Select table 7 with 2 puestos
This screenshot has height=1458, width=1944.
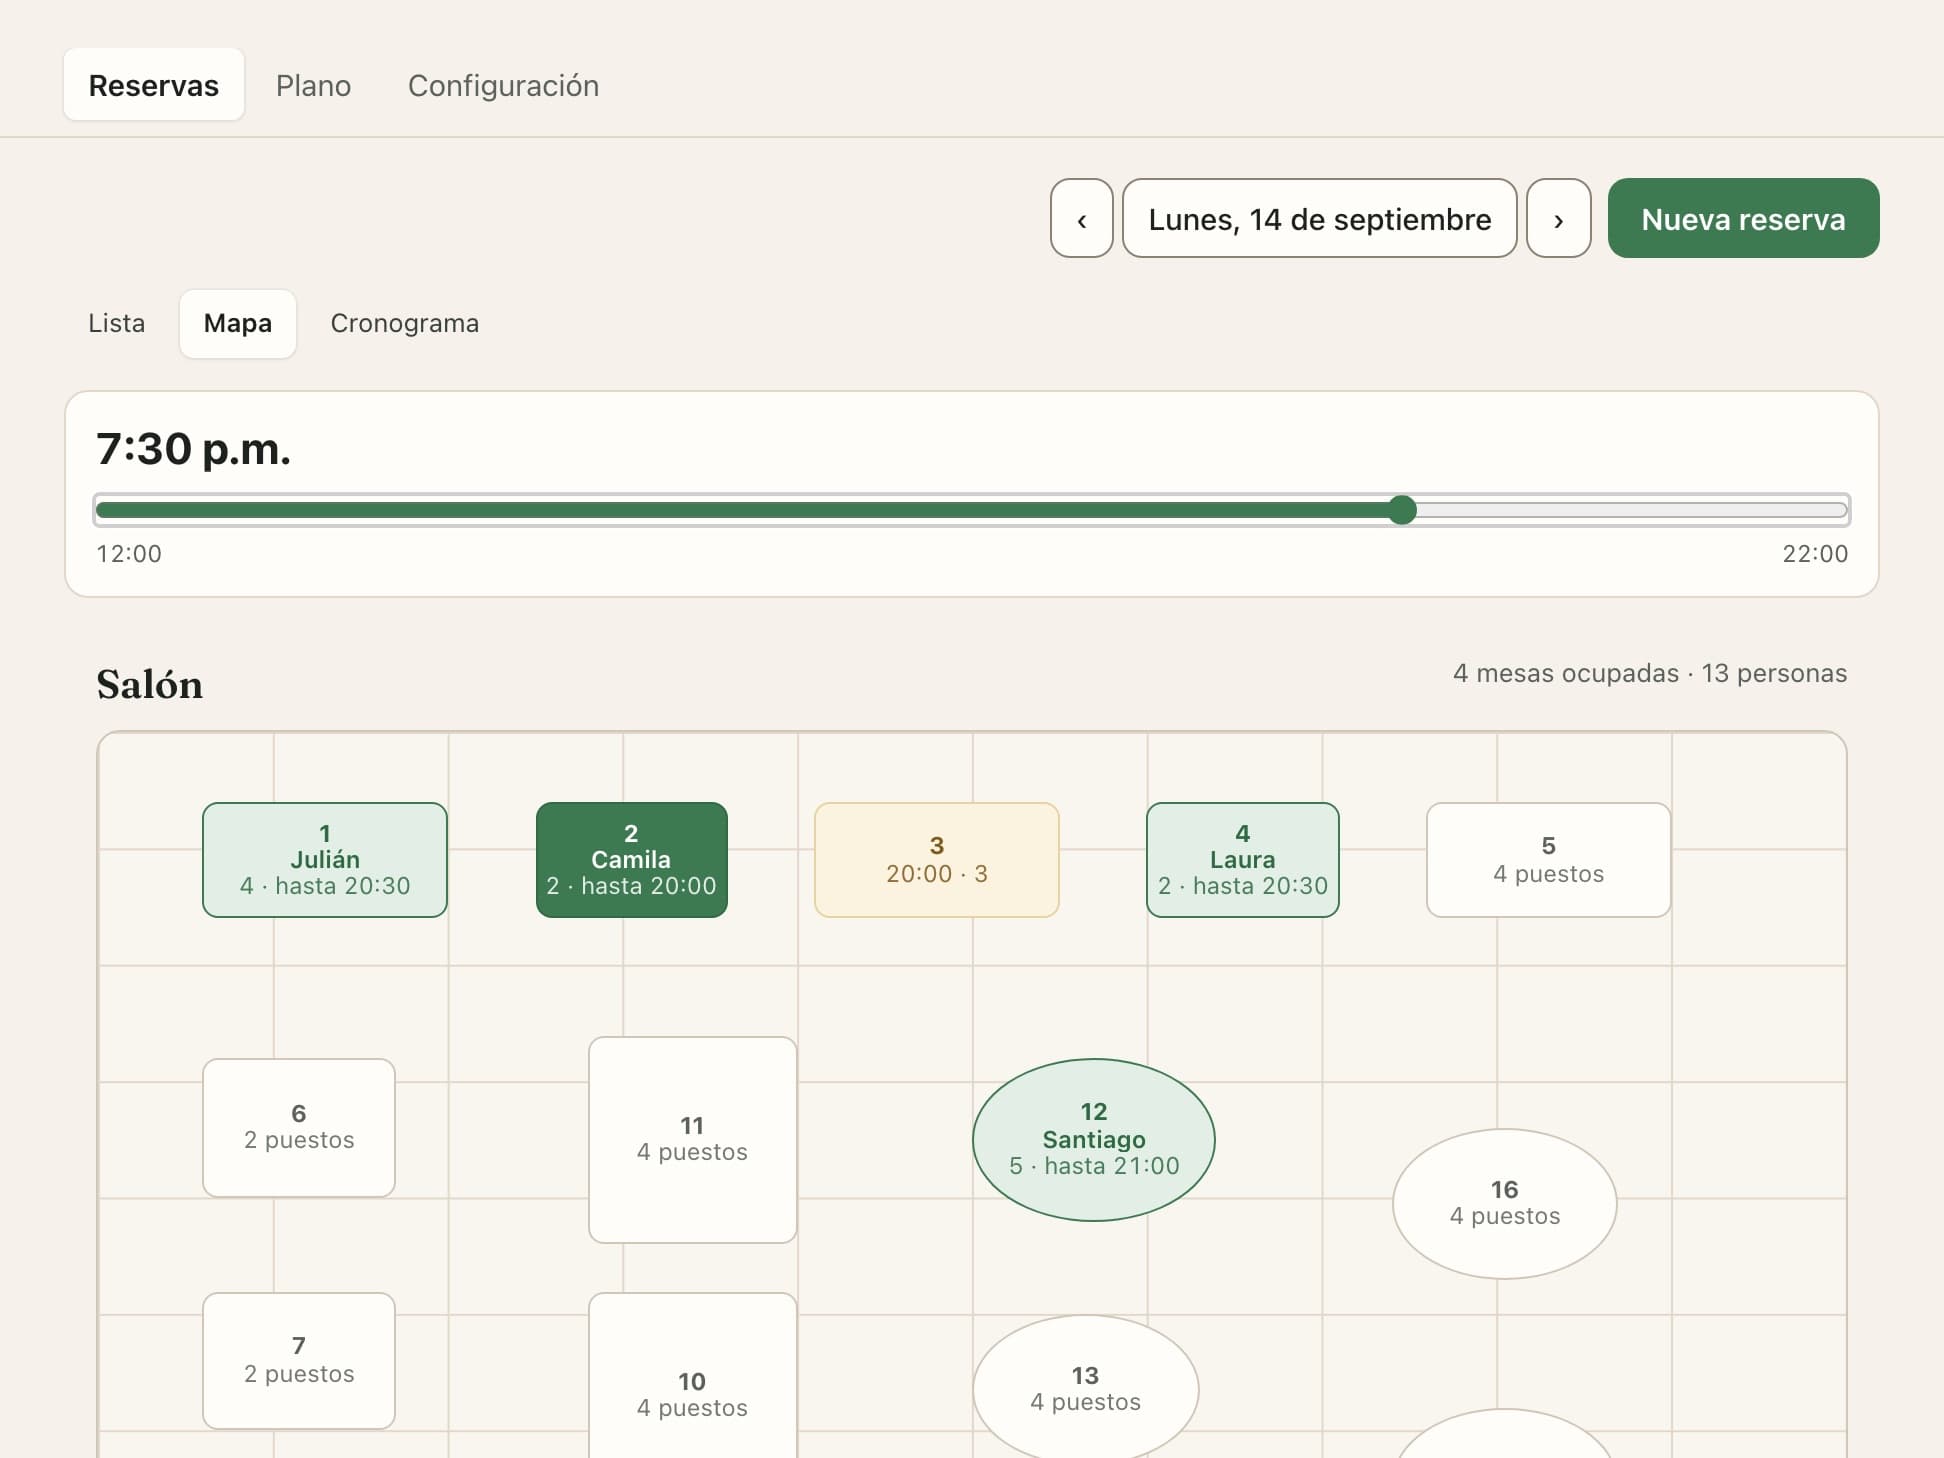[299, 1361]
